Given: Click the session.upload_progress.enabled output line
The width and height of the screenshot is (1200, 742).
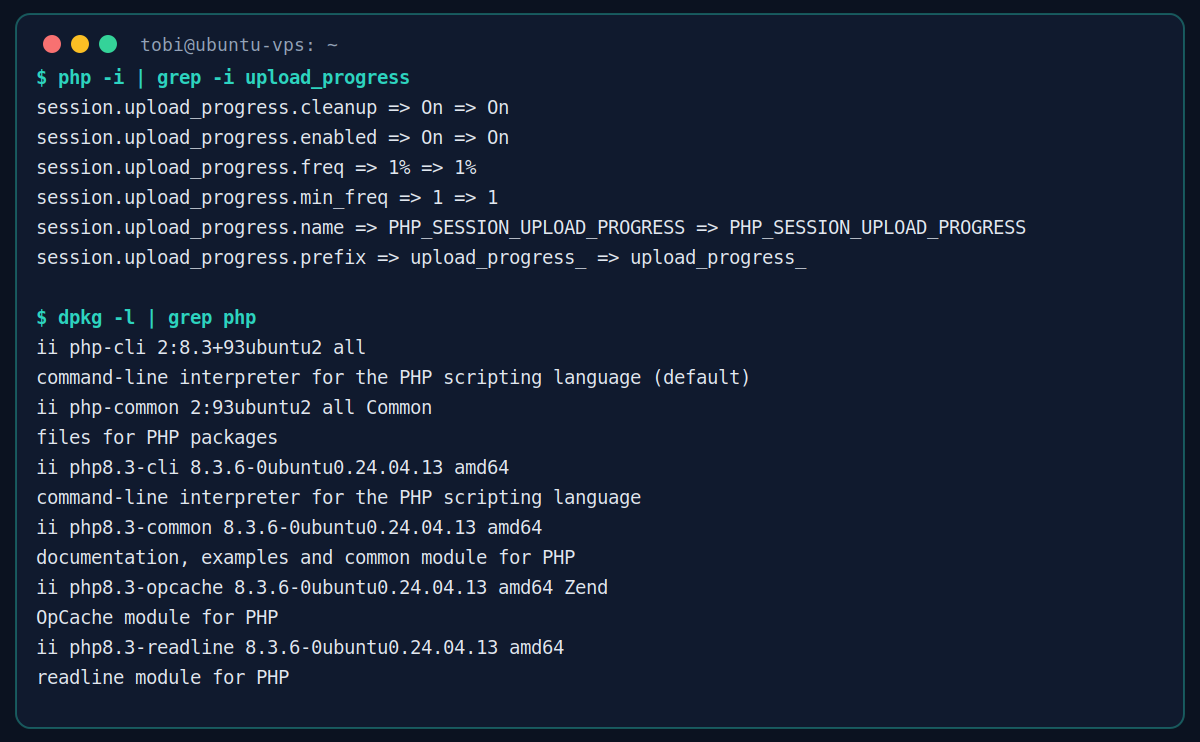Looking at the screenshot, I should tap(273, 138).
